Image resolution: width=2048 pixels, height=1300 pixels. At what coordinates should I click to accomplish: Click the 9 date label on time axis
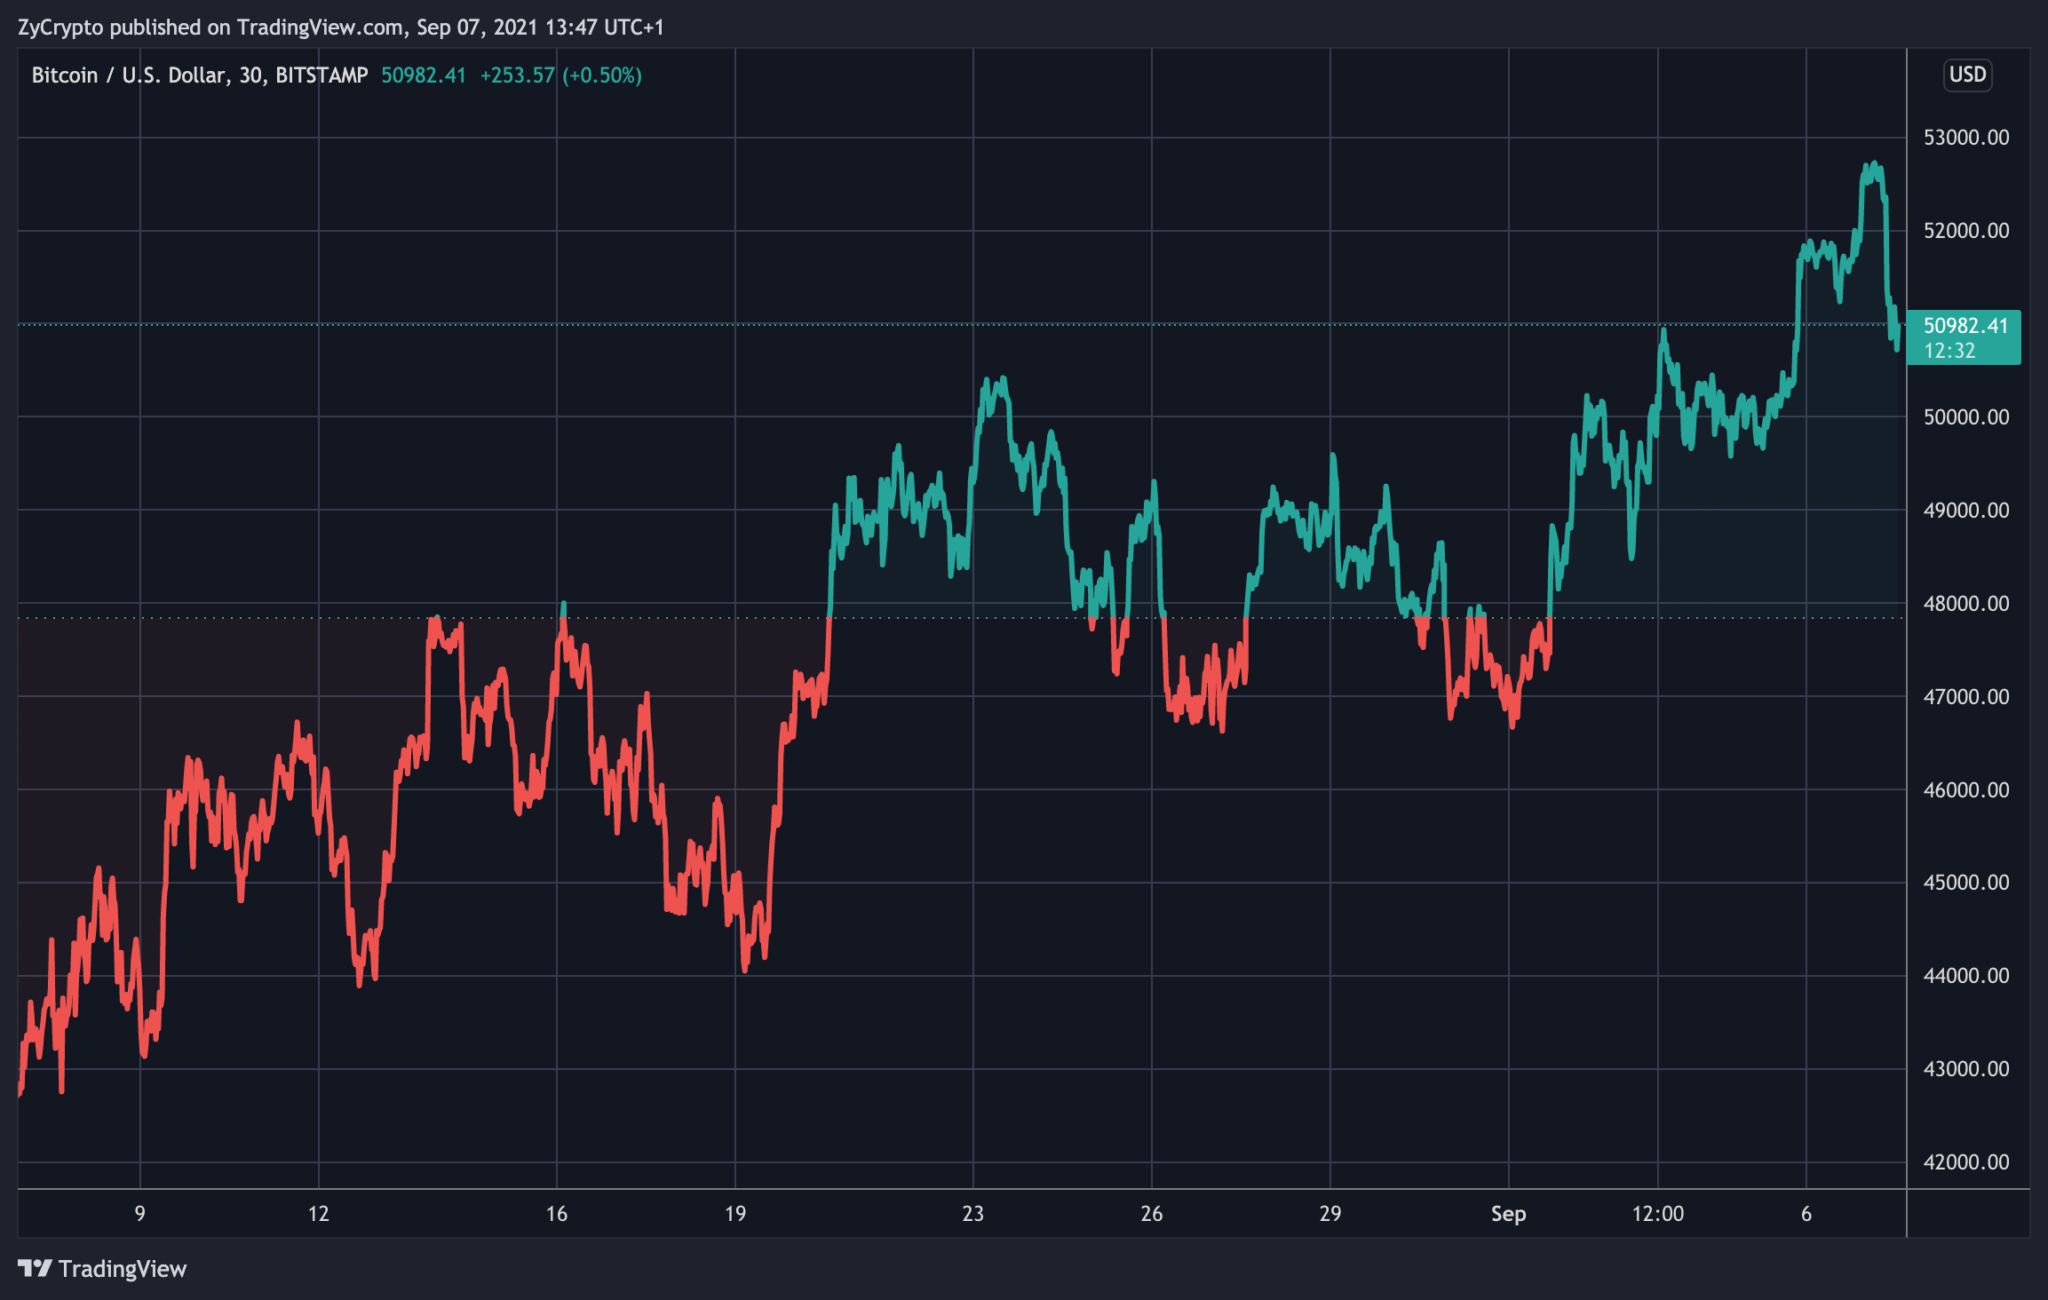click(x=140, y=1214)
